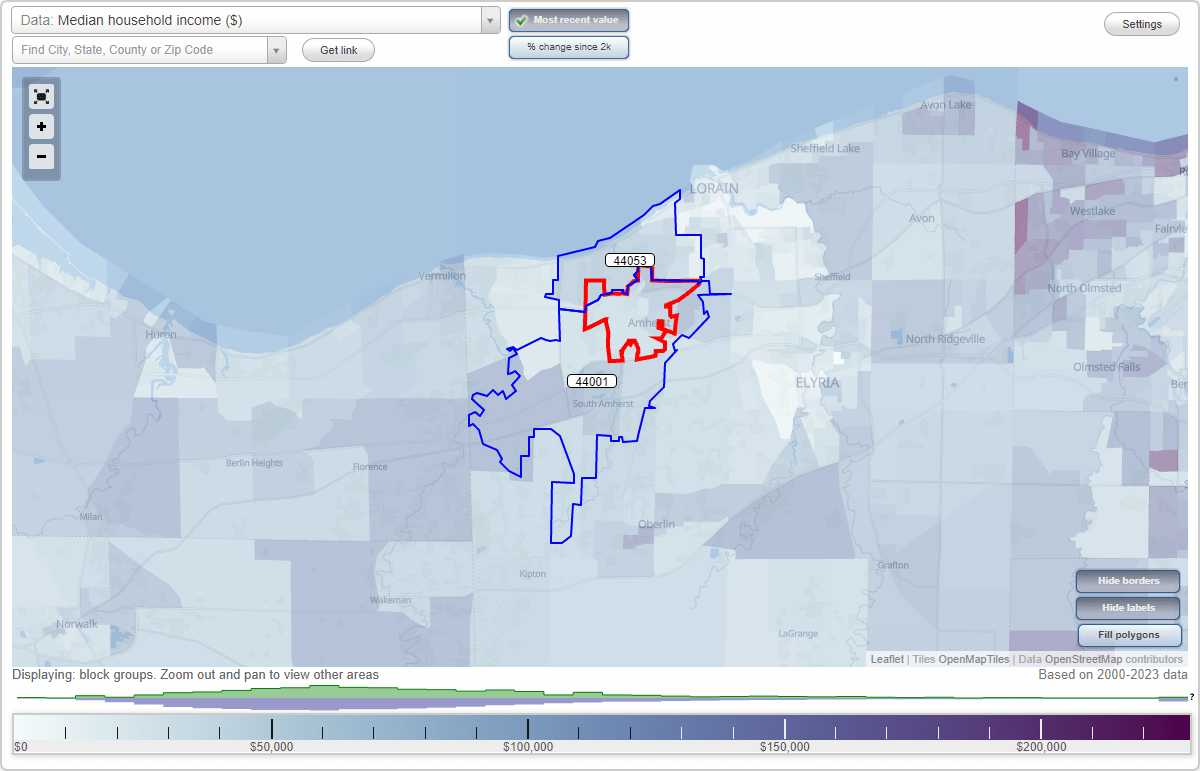The width and height of the screenshot is (1200, 771).
Task: Zoom out with the minus button
Action: [41, 156]
